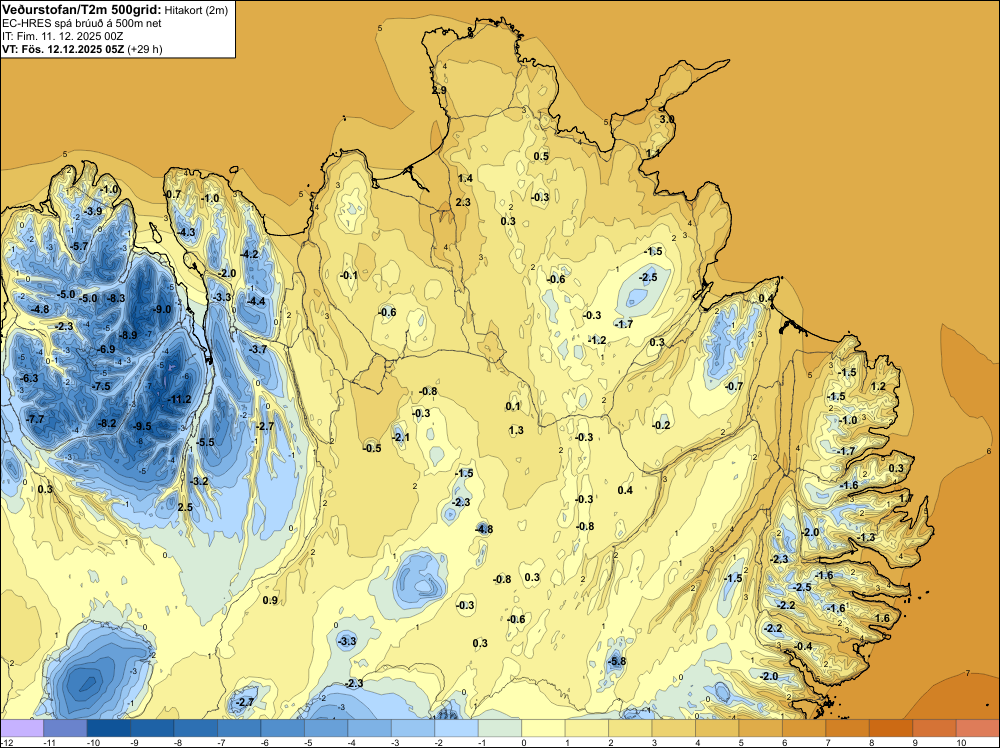Image resolution: width=1000 pixels, height=748 pixels.
Task: Click the temperature label -8.9
Action: click(x=128, y=335)
